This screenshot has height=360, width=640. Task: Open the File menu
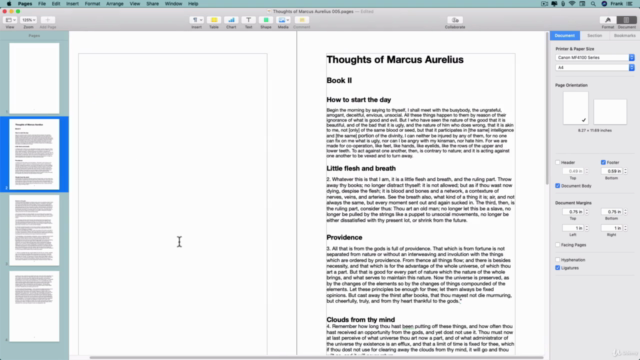pos(42,4)
